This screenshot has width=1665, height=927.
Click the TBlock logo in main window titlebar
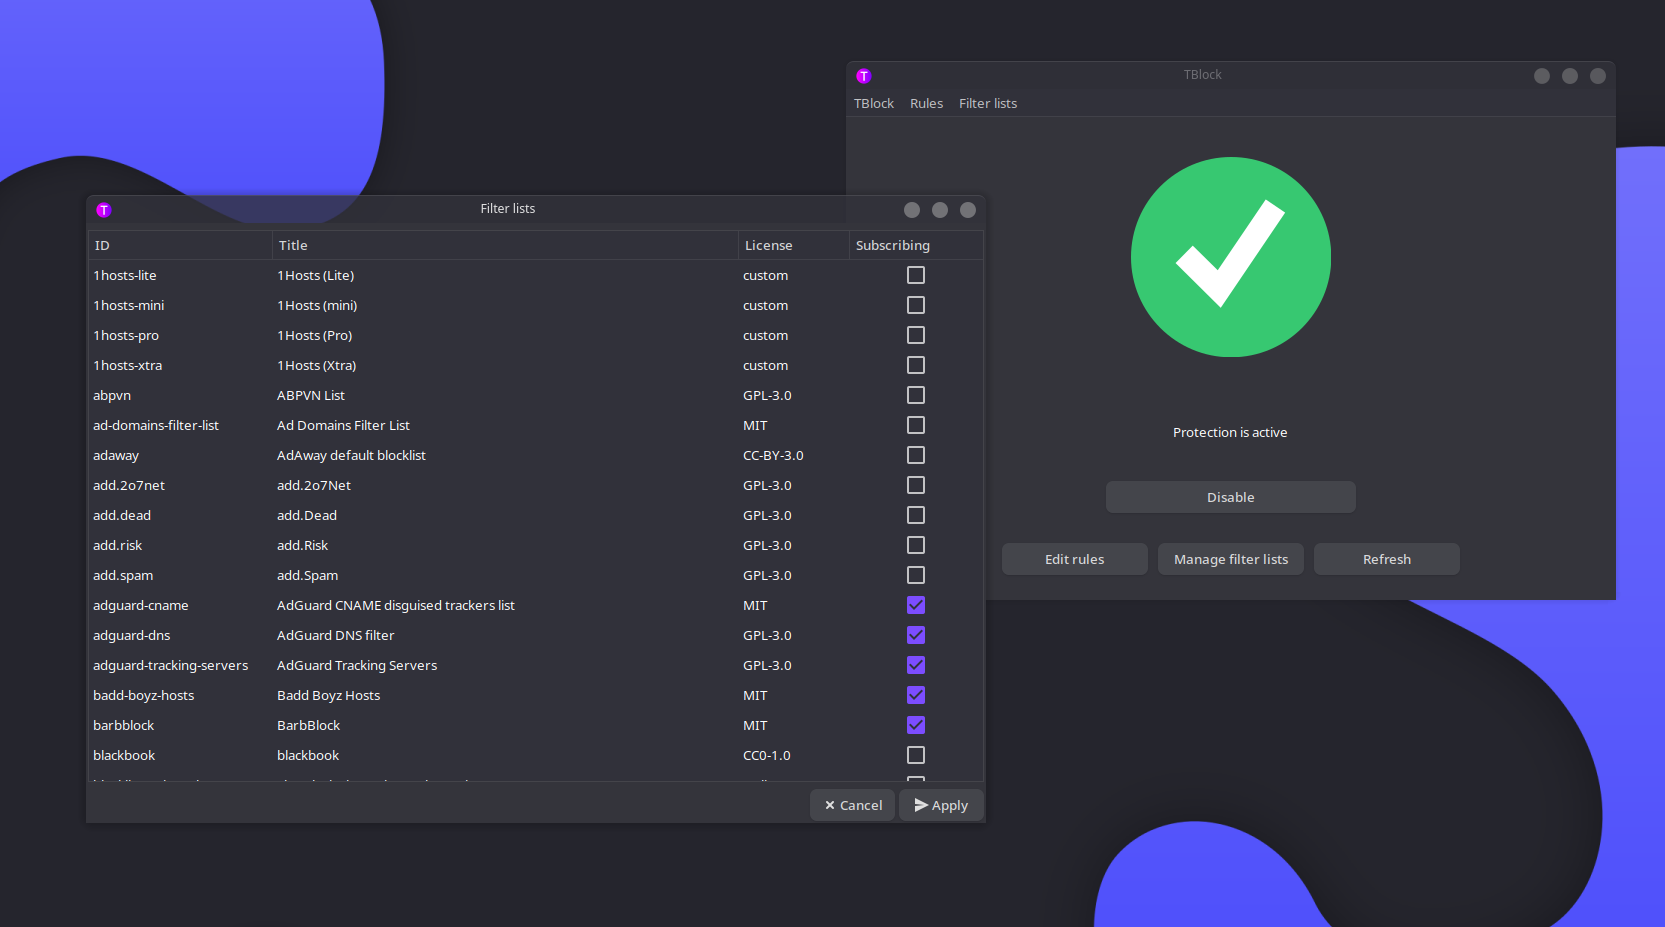point(864,76)
